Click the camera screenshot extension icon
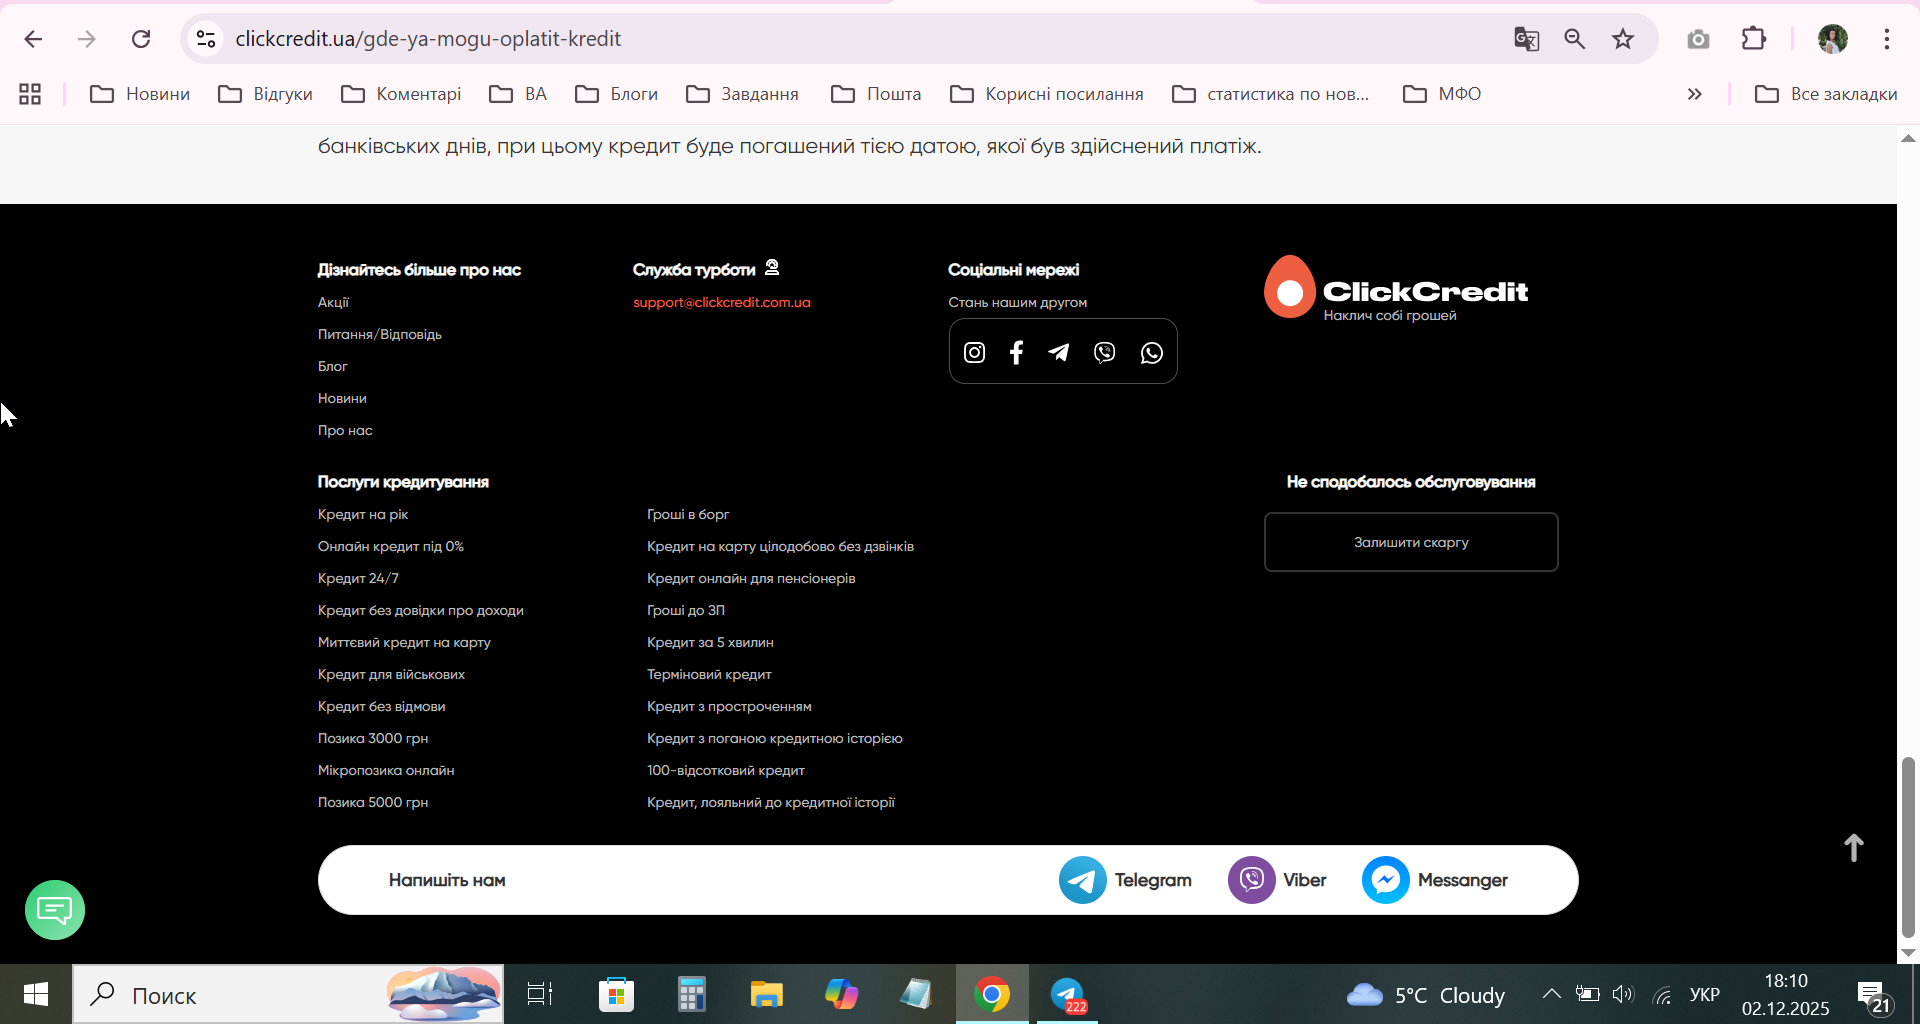The image size is (1920, 1024). point(1698,39)
